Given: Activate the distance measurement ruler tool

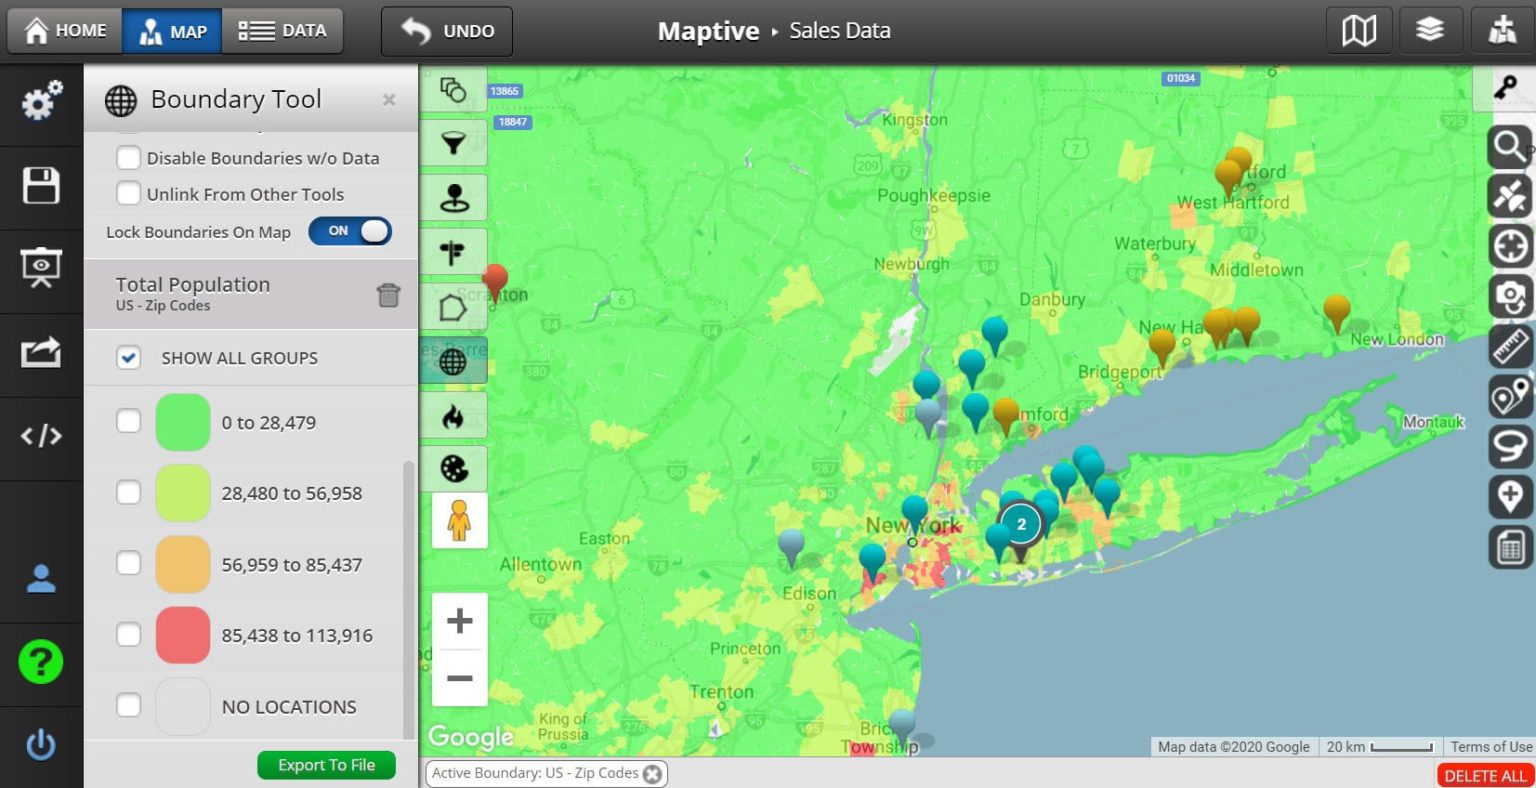Looking at the screenshot, I should (x=1510, y=349).
